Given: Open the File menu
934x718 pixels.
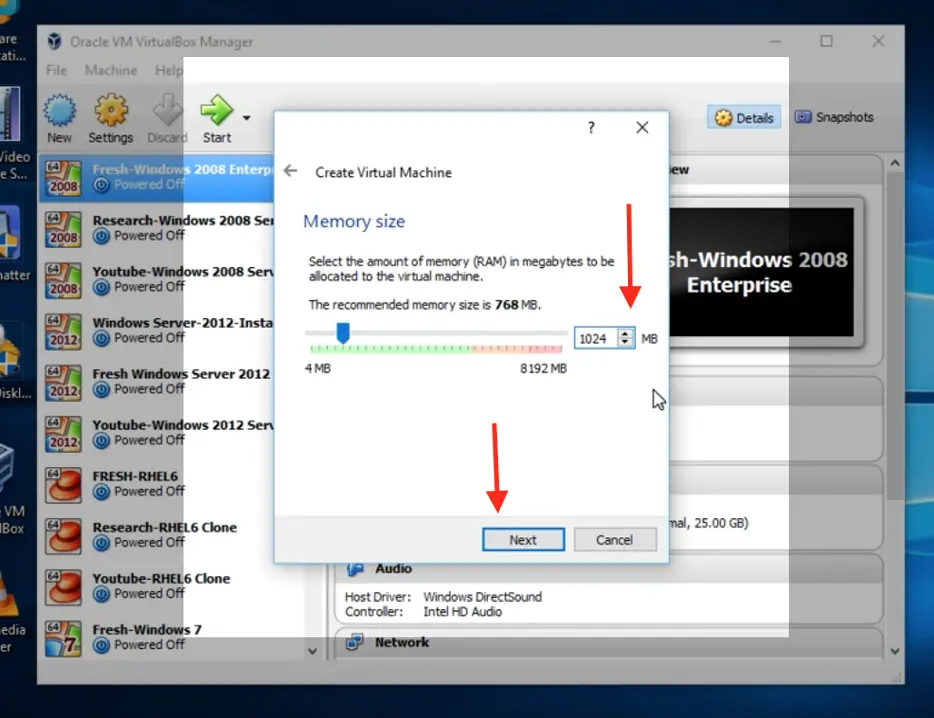Looking at the screenshot, I should [x=55, y=70].
